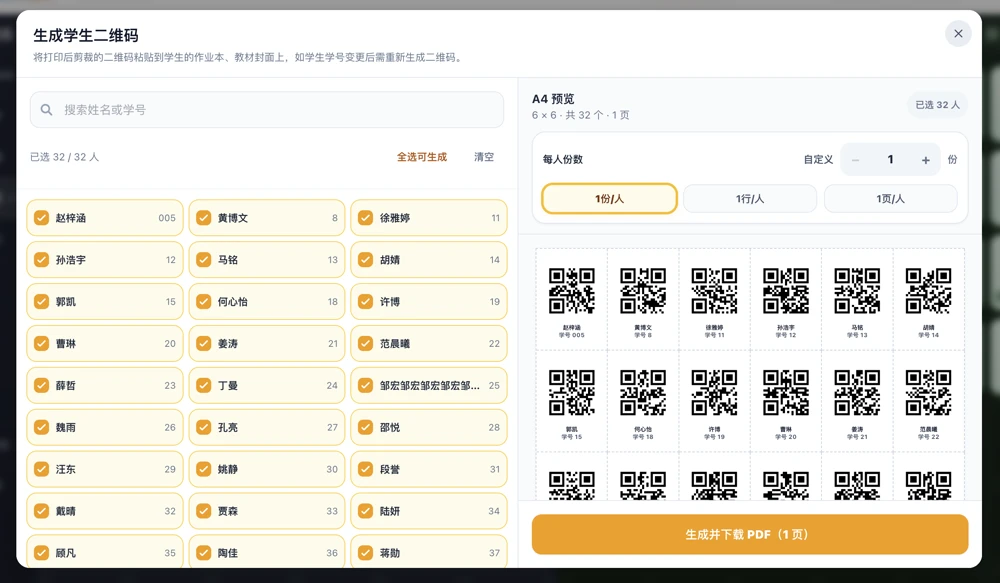This screenshot has width=1000, height=583.
Task: Click the A4 预览 heading
Action: click(553, 99)
